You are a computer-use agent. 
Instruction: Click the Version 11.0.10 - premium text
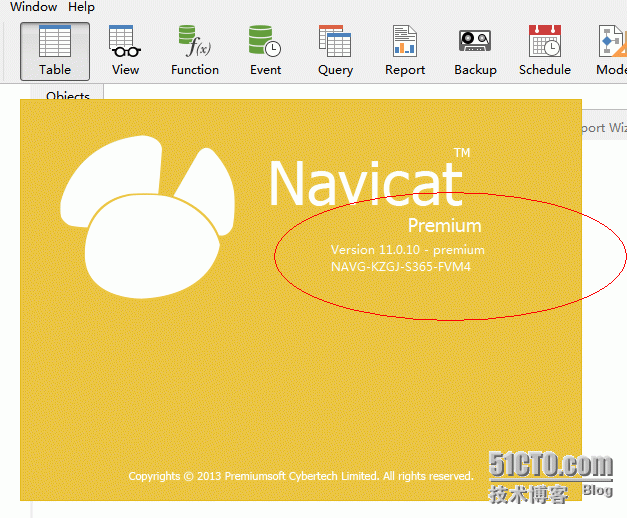tap(407, 250)
